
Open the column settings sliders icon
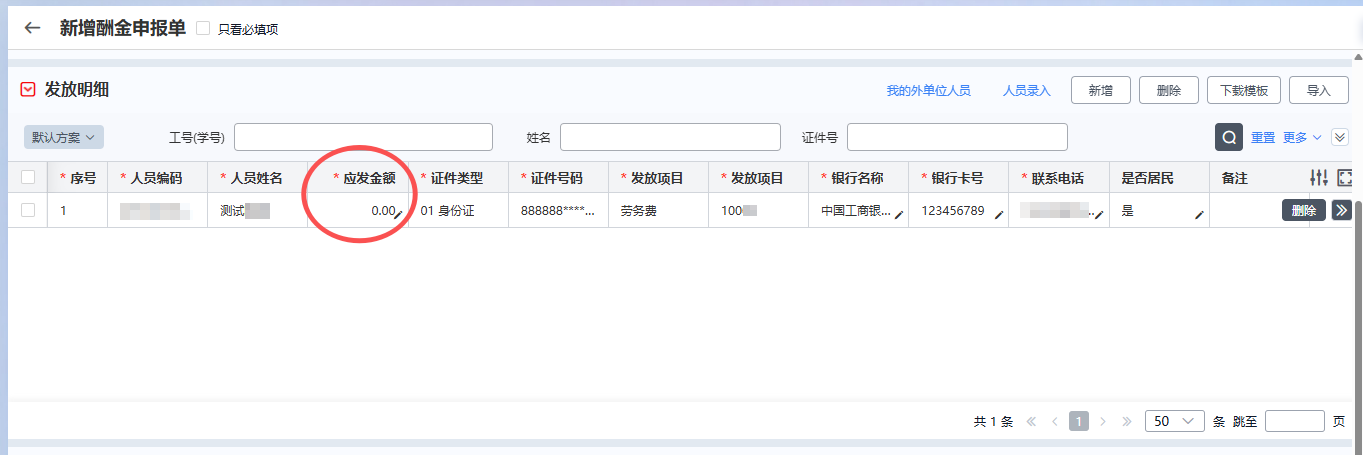click(1319, 178)
